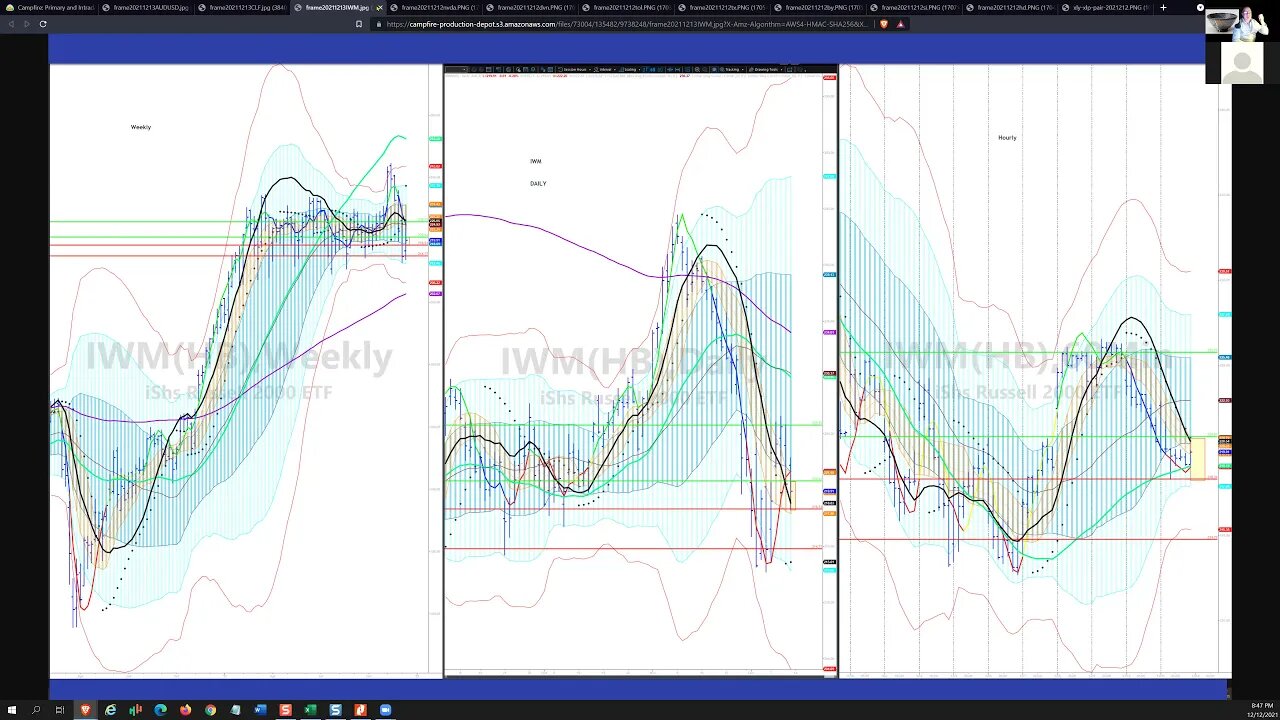The height and width of the screenshot is (720, 1280).
Task: Launch Internet Explorer from the taskbar
Action: tap(110, 710)
